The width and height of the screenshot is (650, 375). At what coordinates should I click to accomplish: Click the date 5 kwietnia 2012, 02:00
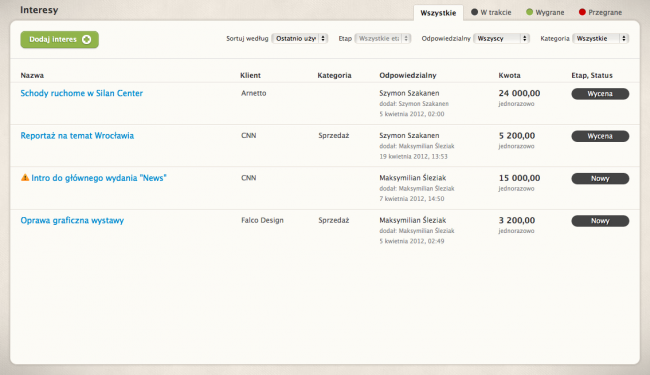click(x=412, y=114)
